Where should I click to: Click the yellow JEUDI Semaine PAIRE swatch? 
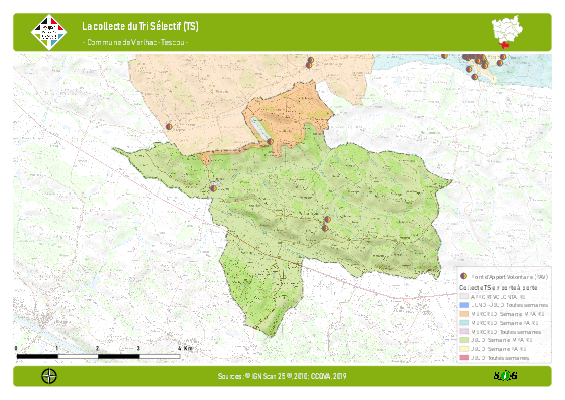[464, 349]
